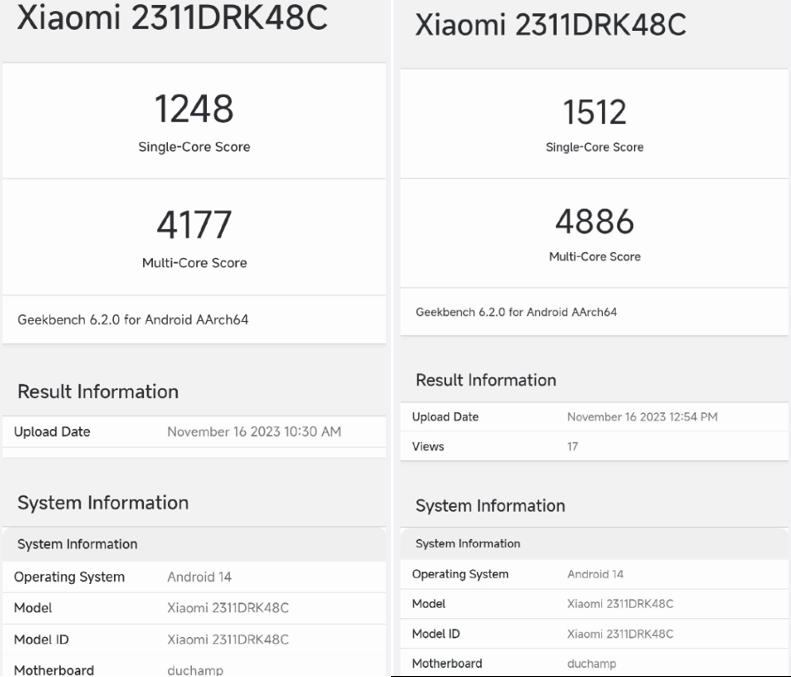Click the Views count 17
Image resolution: width=791 pixels, height=677 pixels.
(x=573, y=446)
